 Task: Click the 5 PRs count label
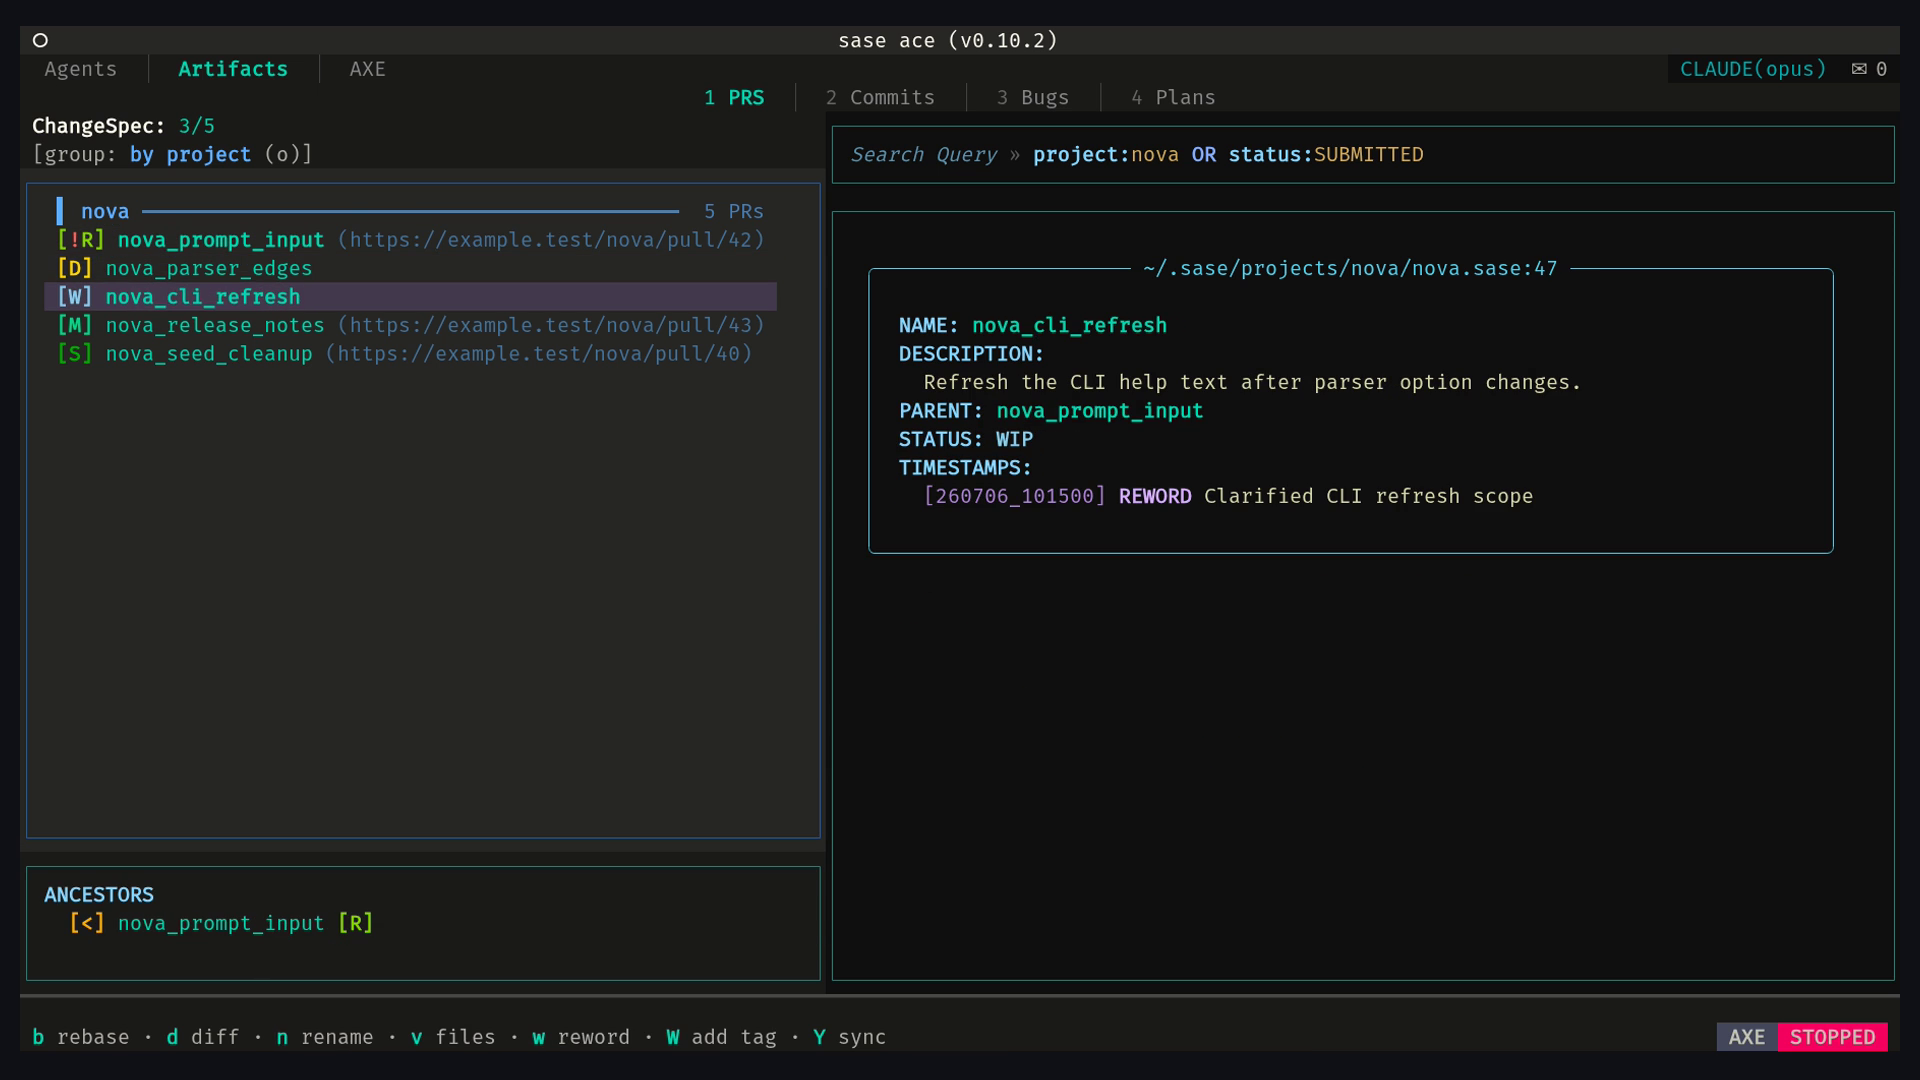[x=733, y=212]
